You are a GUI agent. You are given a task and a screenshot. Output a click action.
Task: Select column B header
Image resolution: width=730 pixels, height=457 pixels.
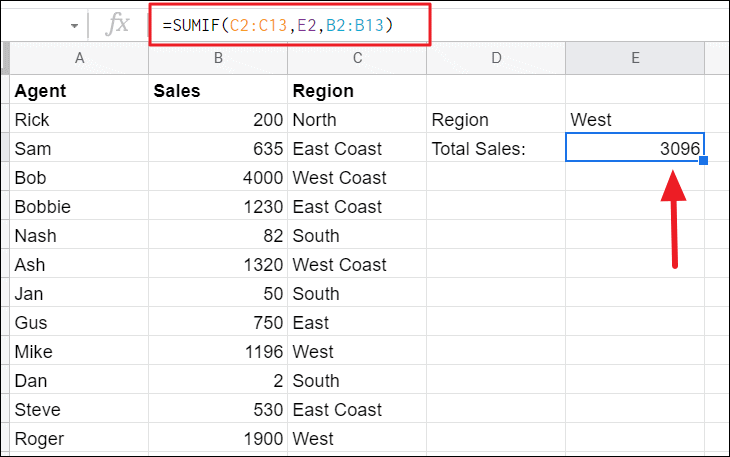coord(217,59)
